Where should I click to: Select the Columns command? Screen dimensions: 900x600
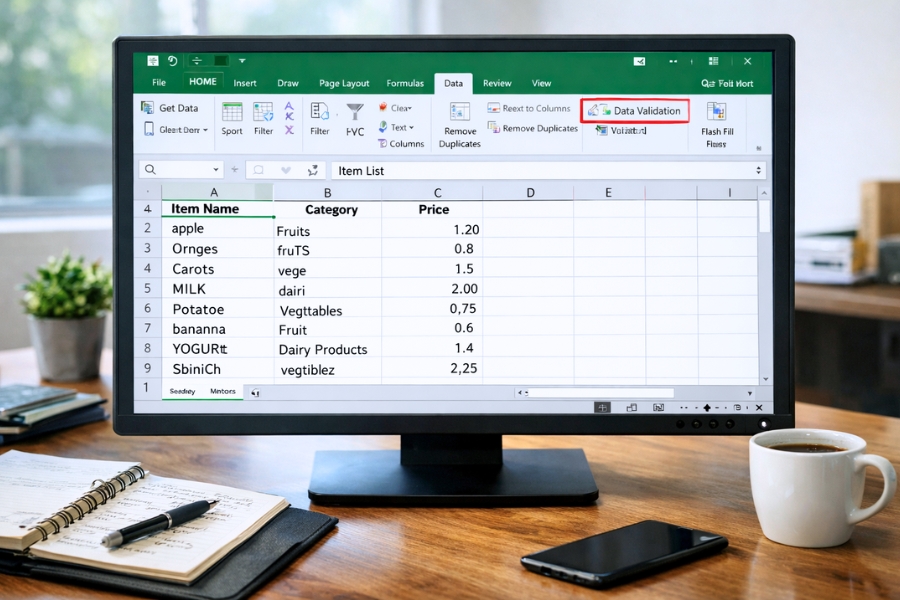pyautogui.click(x=402, y=143)
